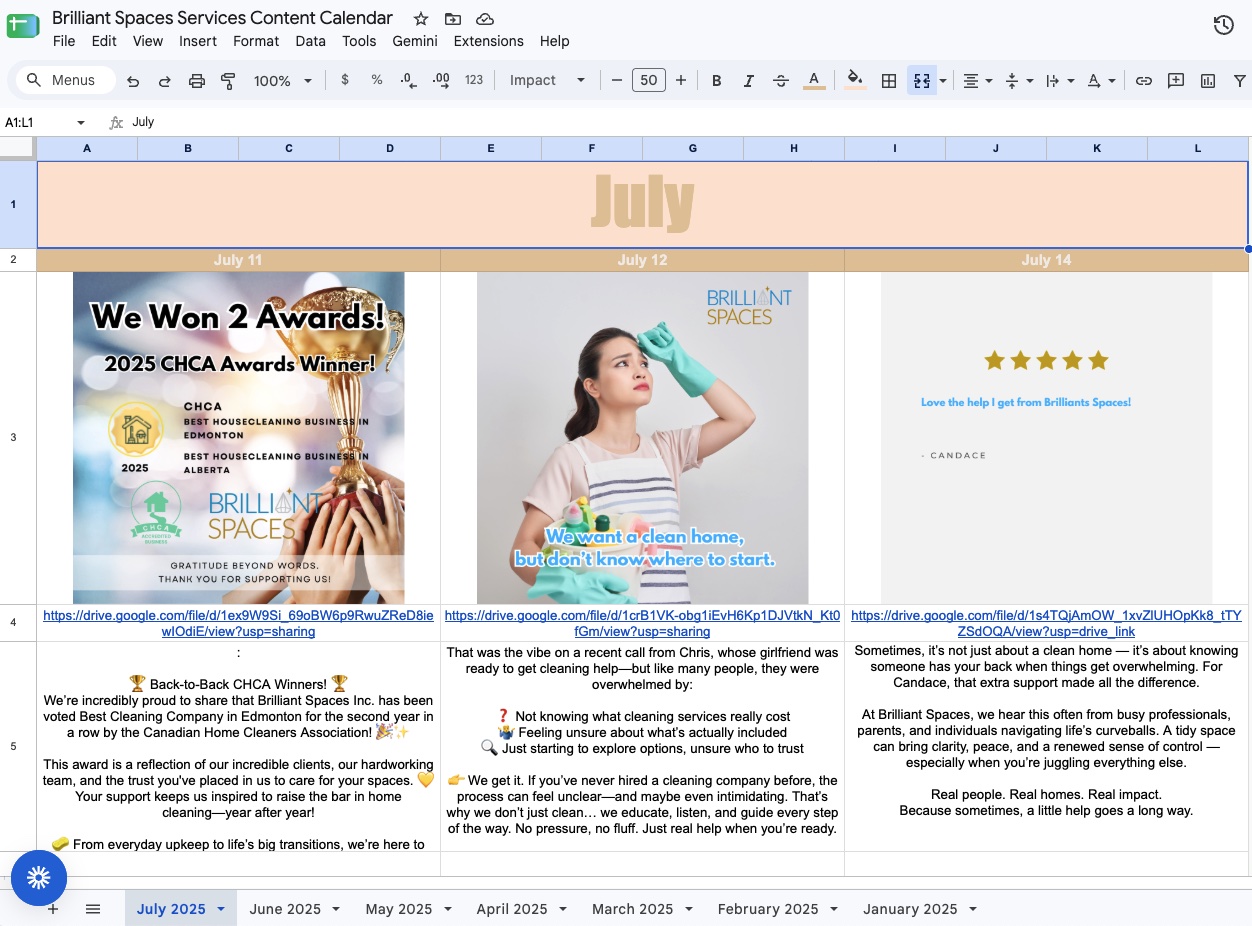Open the January 2025 tab options arrow
Screen dimensions: 1252x926
973,909
